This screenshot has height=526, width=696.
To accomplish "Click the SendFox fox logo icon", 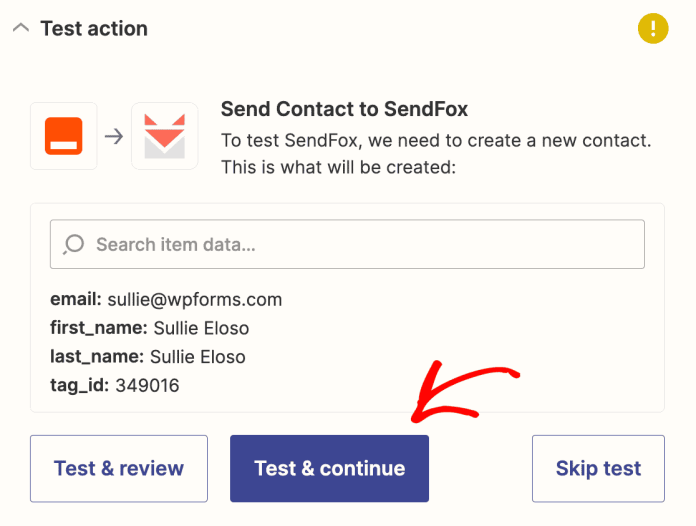I will pos(164,136).
